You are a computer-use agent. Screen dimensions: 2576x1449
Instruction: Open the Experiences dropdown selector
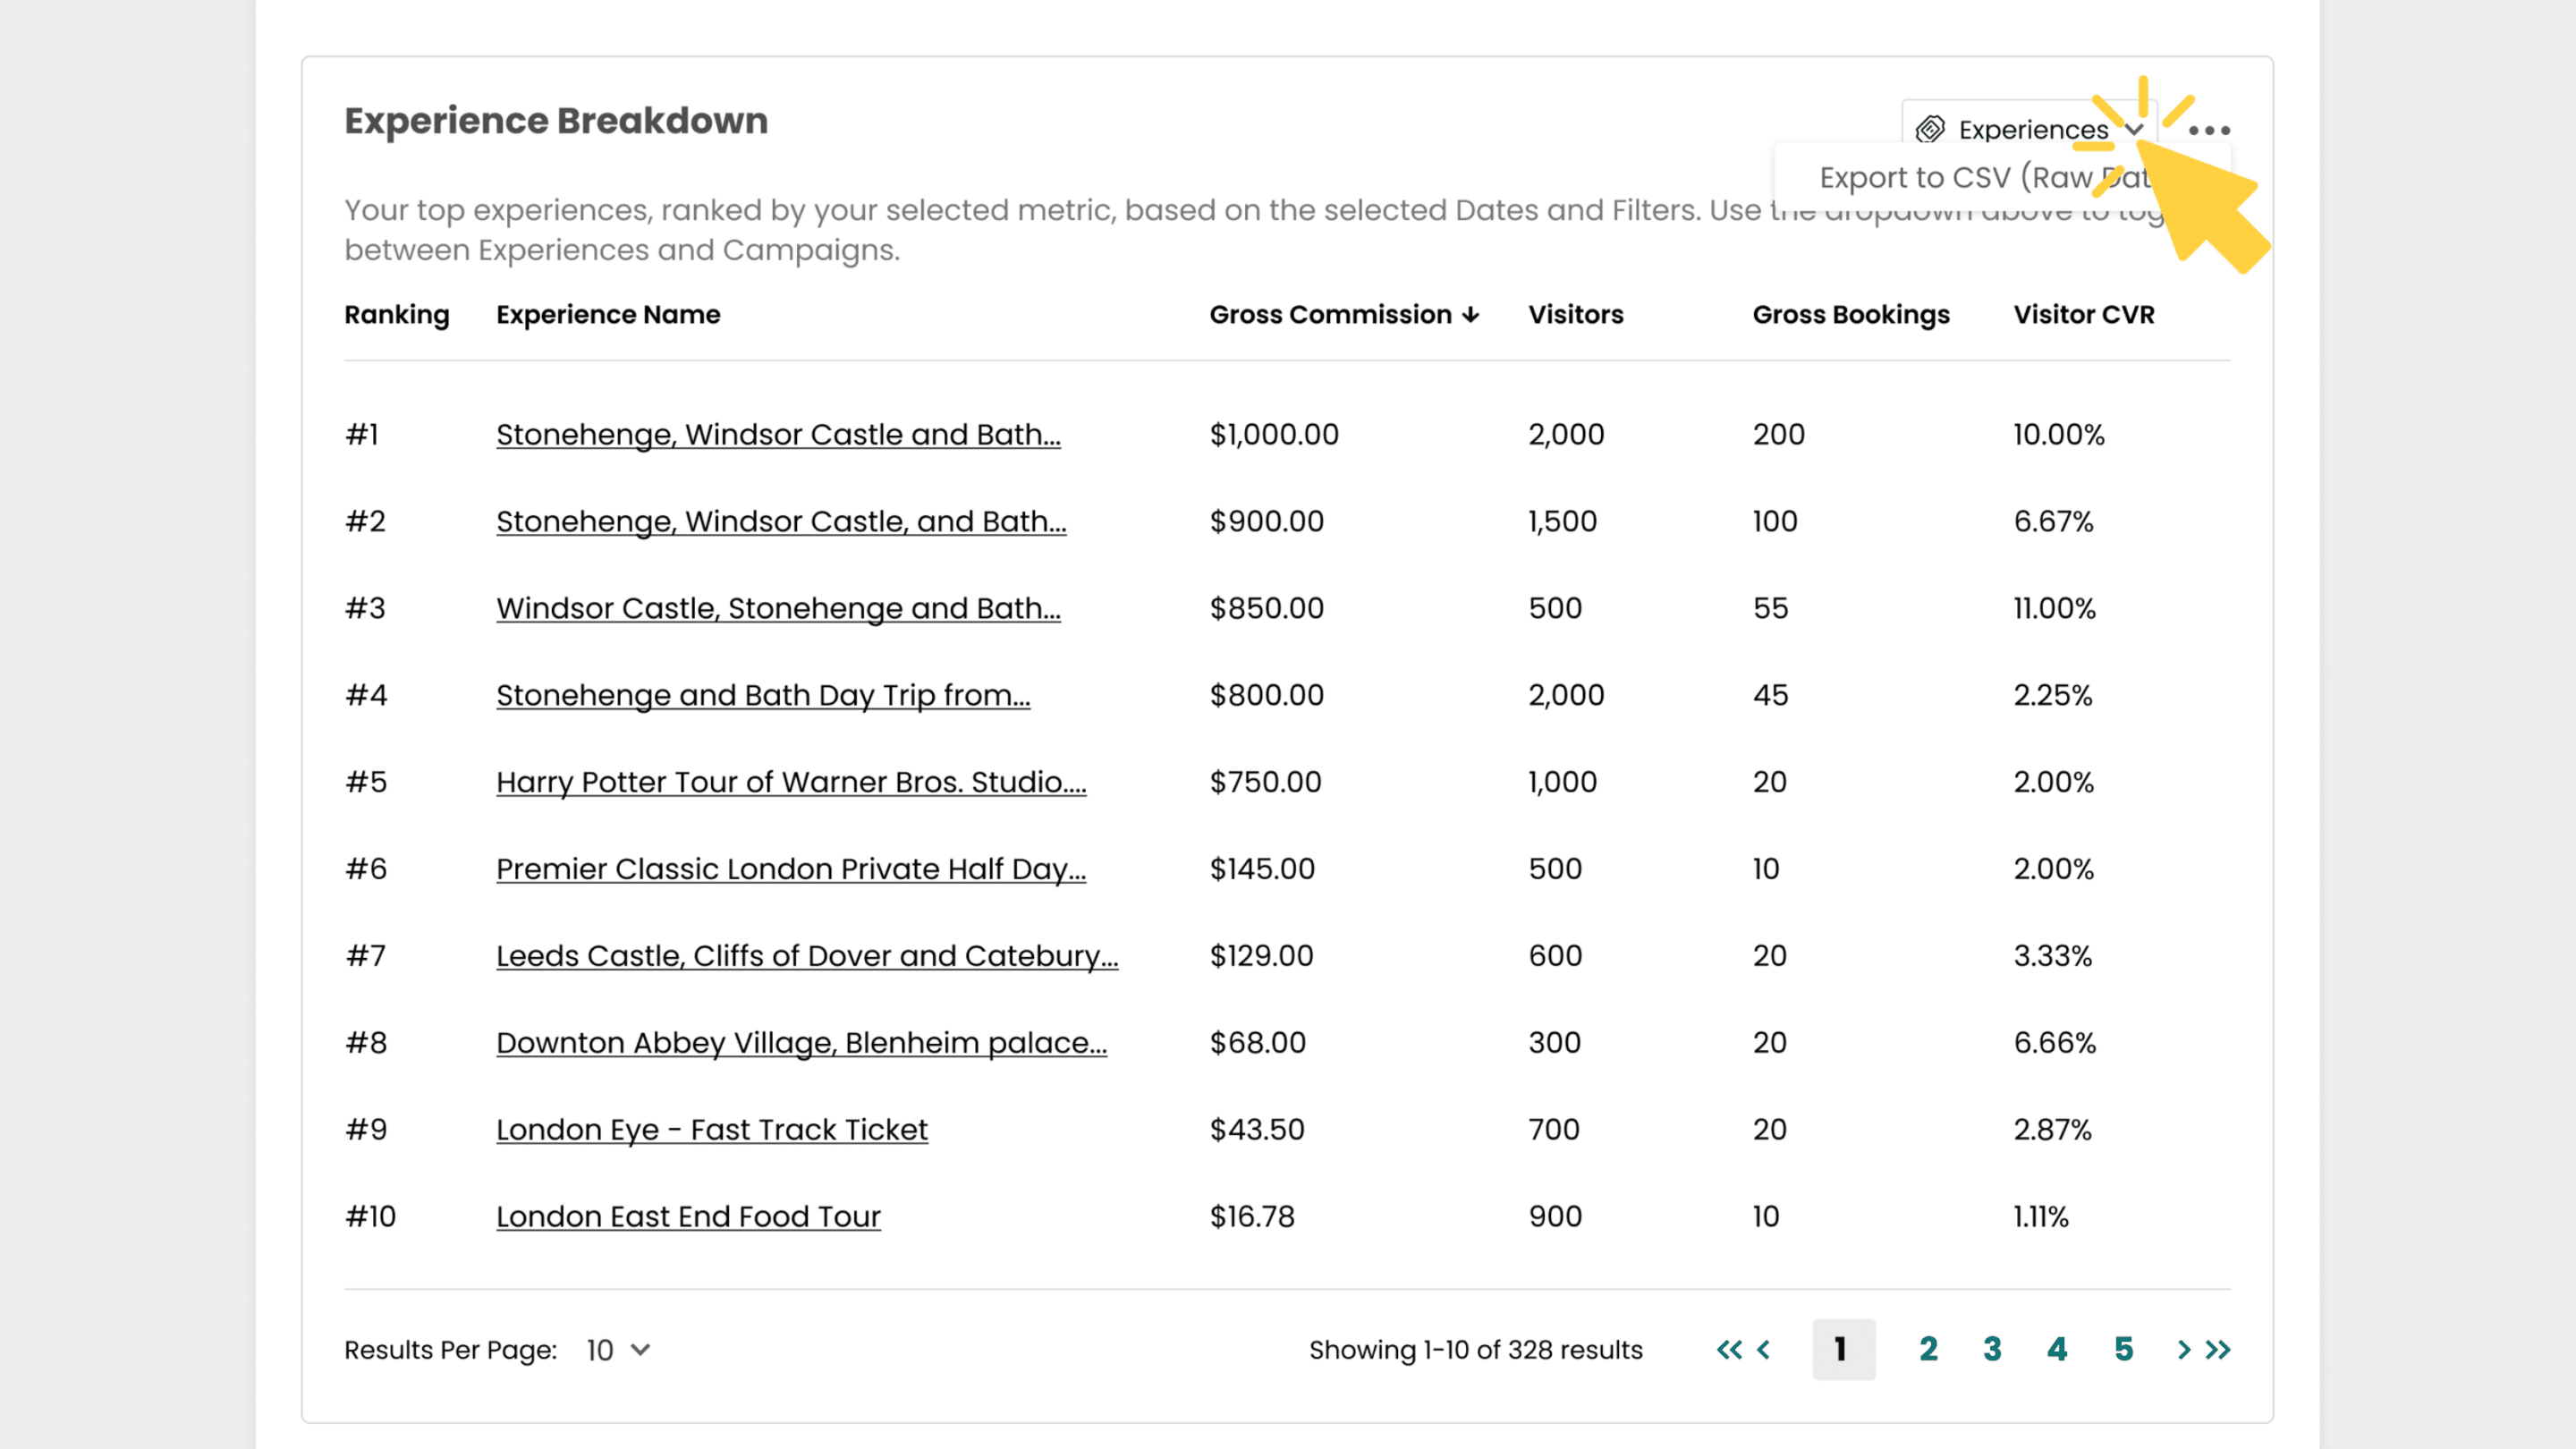click(x=2029, y=130)
